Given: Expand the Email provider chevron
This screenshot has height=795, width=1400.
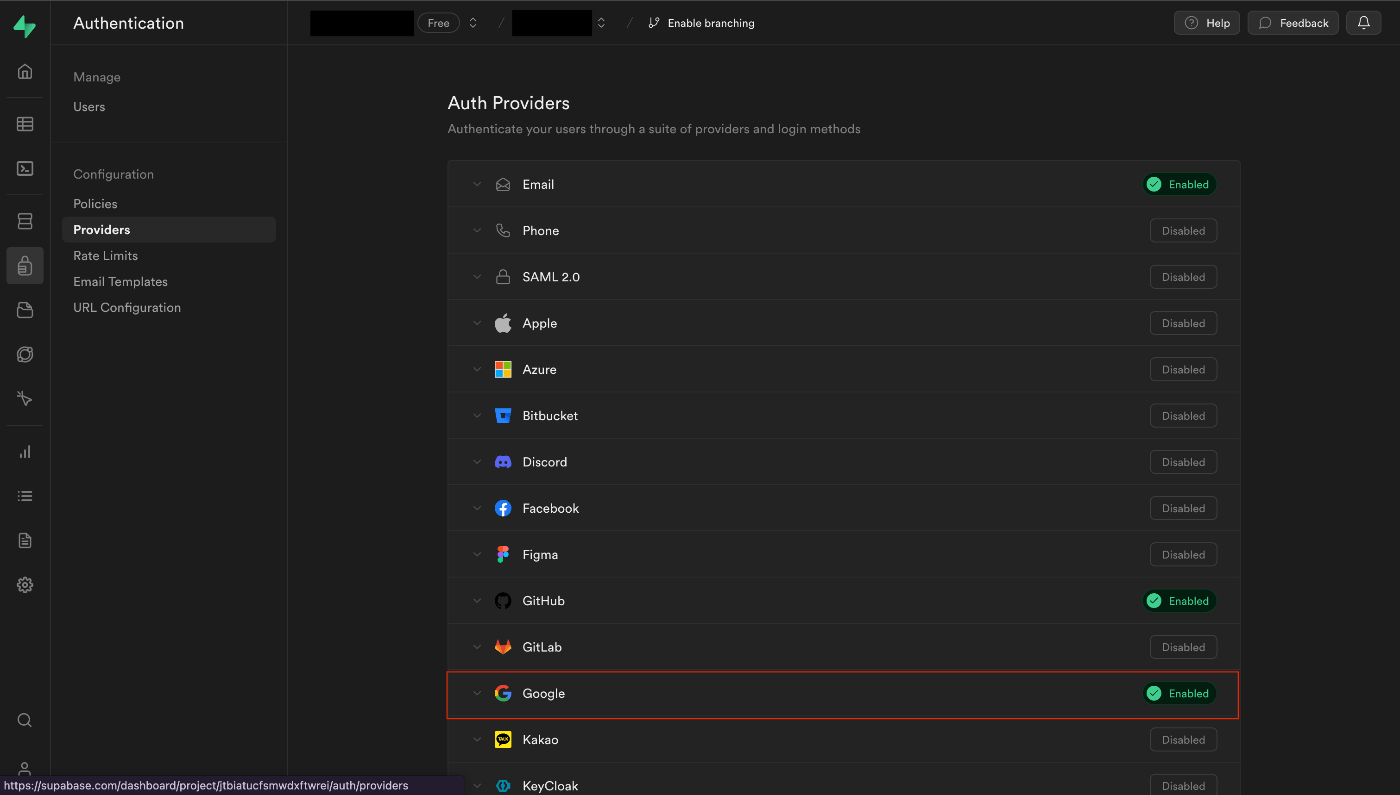Looking at the screenshot, I should (x=477, y=184).
